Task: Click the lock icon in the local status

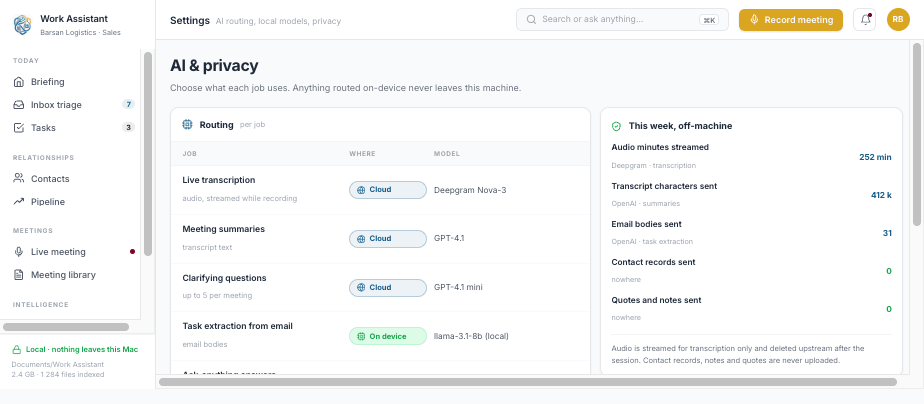Action: click(16, 349)
